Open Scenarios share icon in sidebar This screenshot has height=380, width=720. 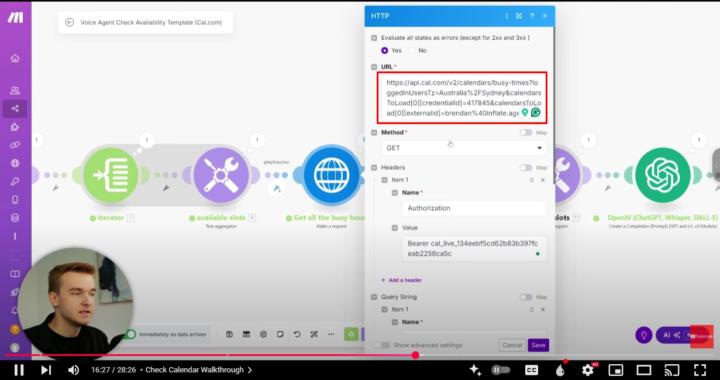[15, 109]
